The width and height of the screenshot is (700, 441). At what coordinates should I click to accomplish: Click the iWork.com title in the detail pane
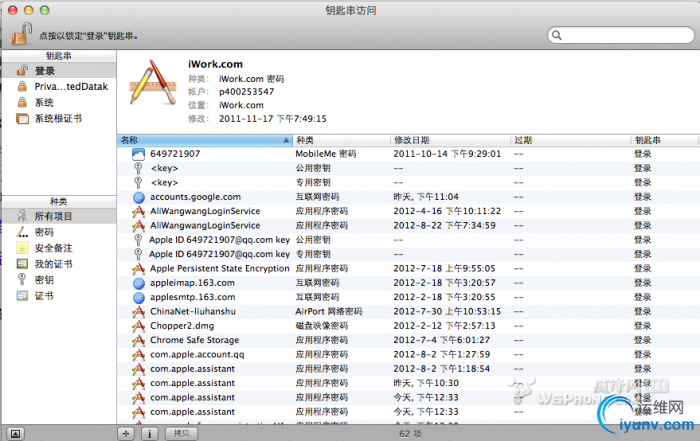215,64
